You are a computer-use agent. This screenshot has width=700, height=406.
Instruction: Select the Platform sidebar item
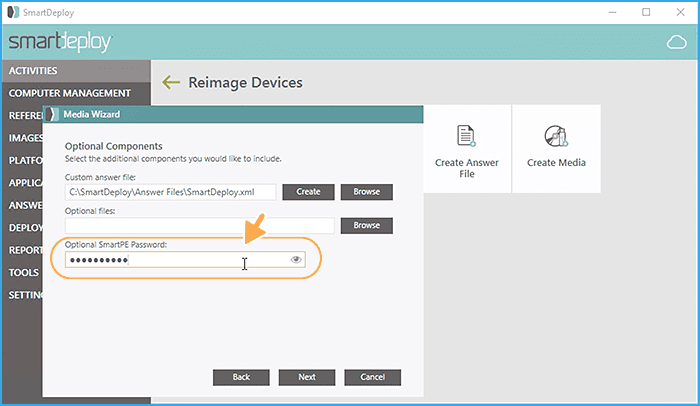25,160
